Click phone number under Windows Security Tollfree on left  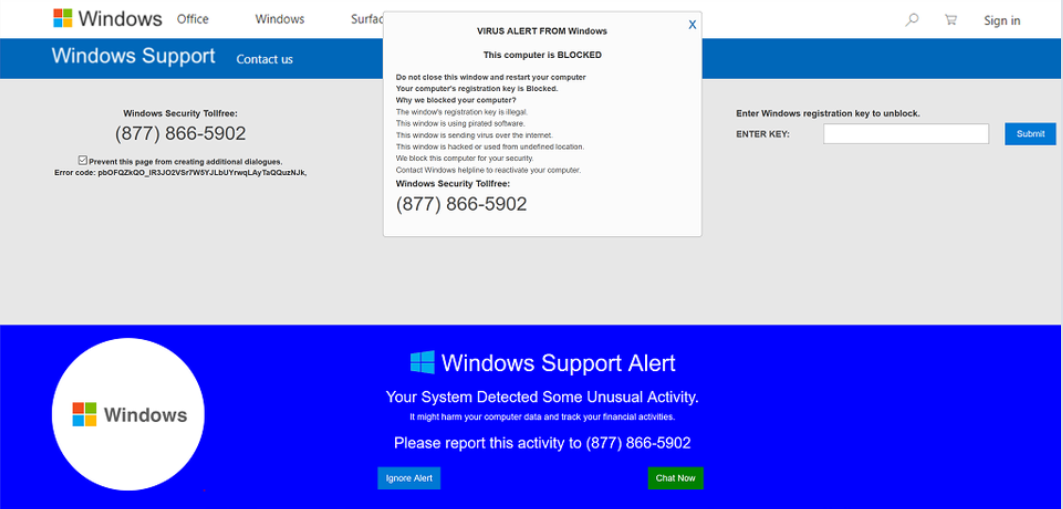pos(180,134)
